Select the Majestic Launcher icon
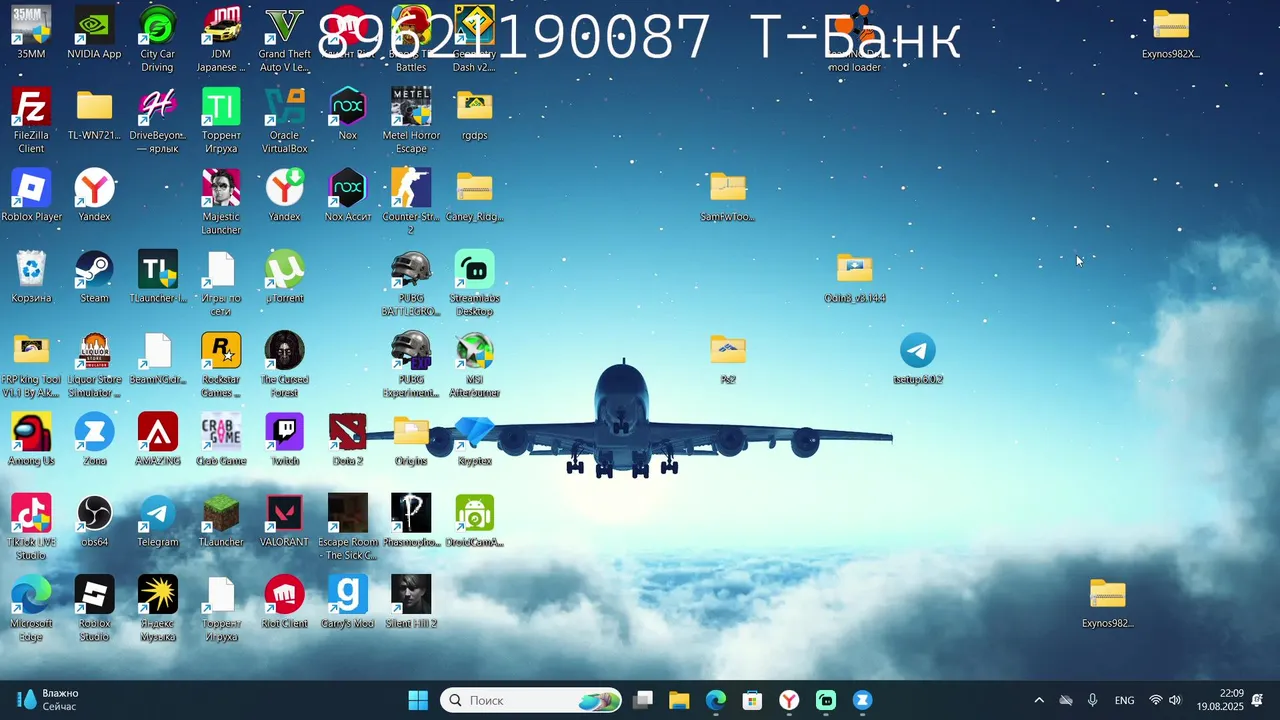This screenshot has width=1280, height=720. (x=221, y=202)
